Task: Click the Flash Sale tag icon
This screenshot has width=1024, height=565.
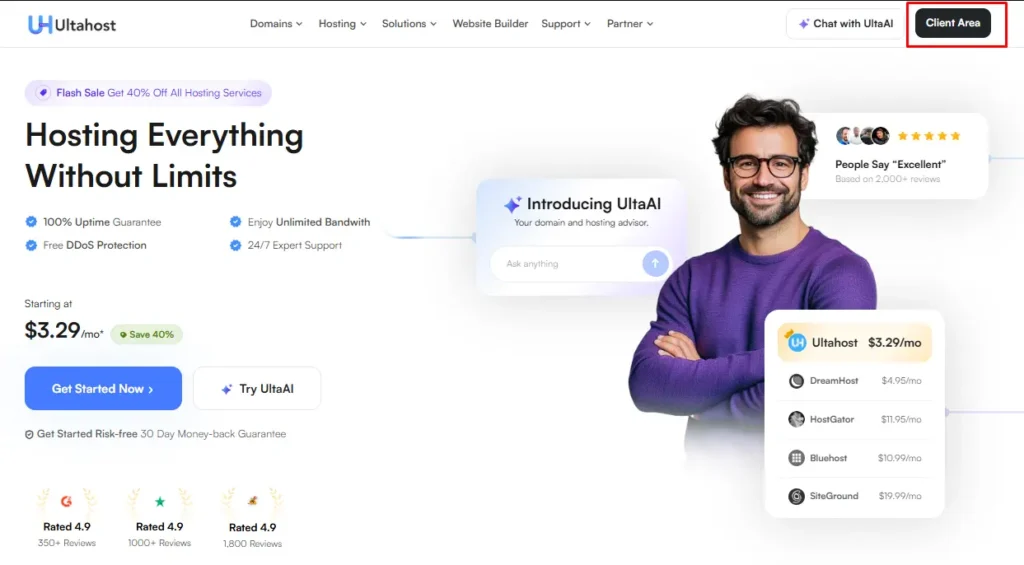Action: click(43, 93)
